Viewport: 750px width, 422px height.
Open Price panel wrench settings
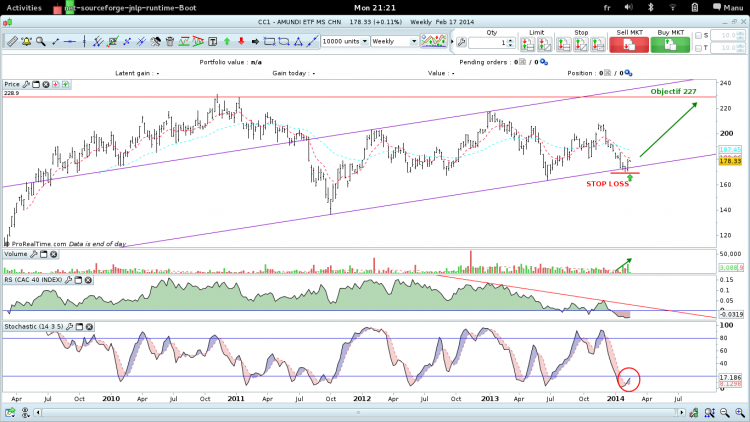pos(26,84)
